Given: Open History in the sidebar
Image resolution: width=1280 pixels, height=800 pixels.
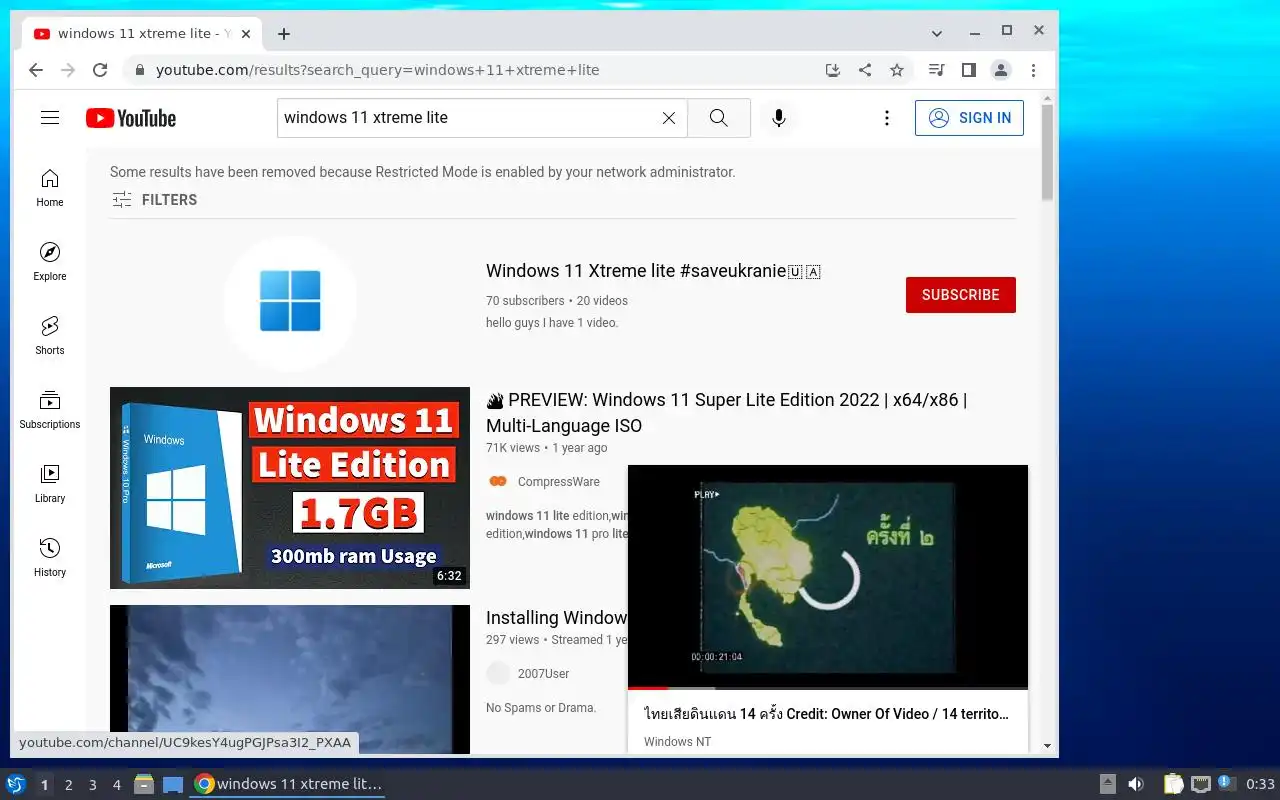Looking at the screenshot, I should click(50, 558).
